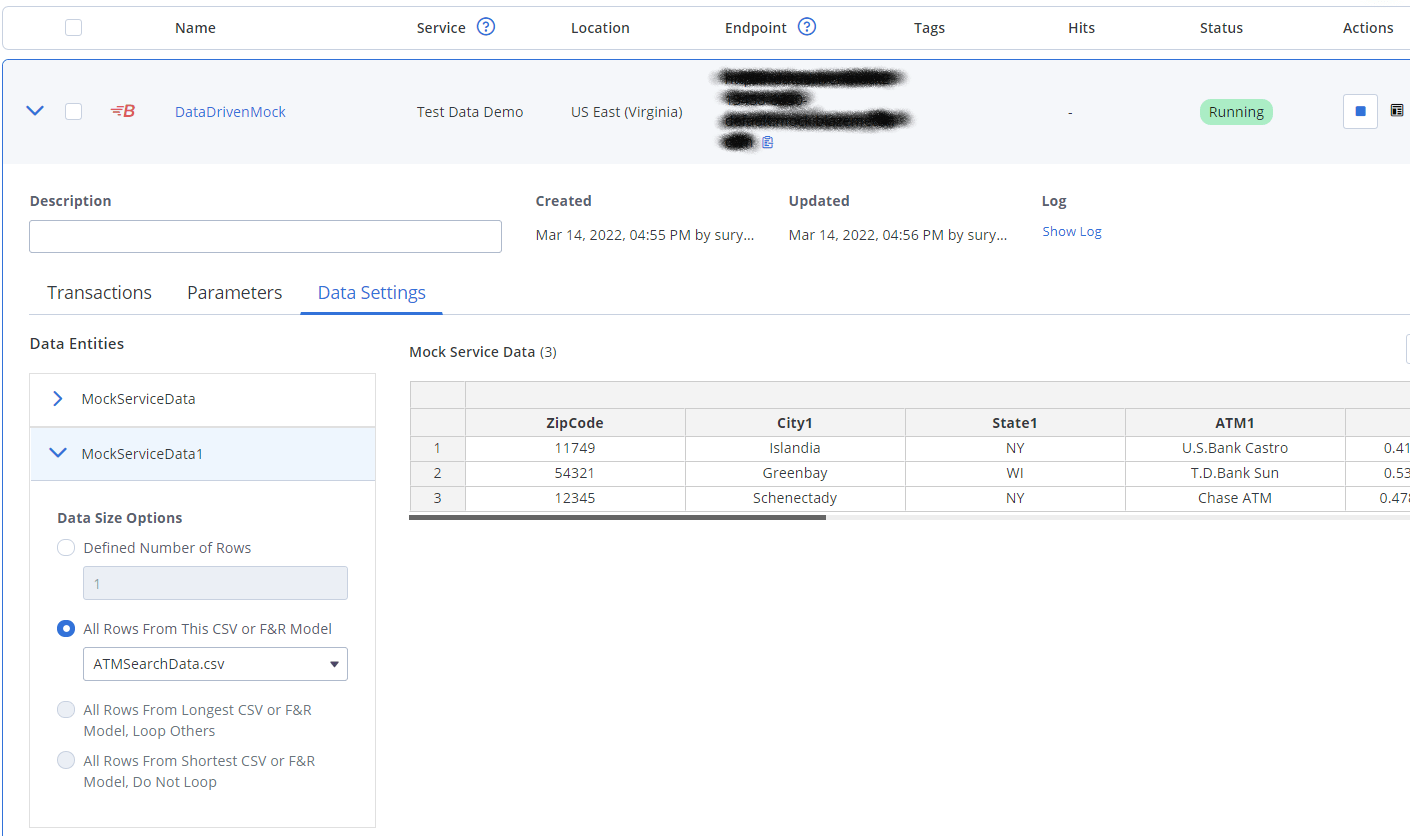Click into the Description text field
Screen dimensions: 1415x836
pyautogui.click(x=265, y=237)
